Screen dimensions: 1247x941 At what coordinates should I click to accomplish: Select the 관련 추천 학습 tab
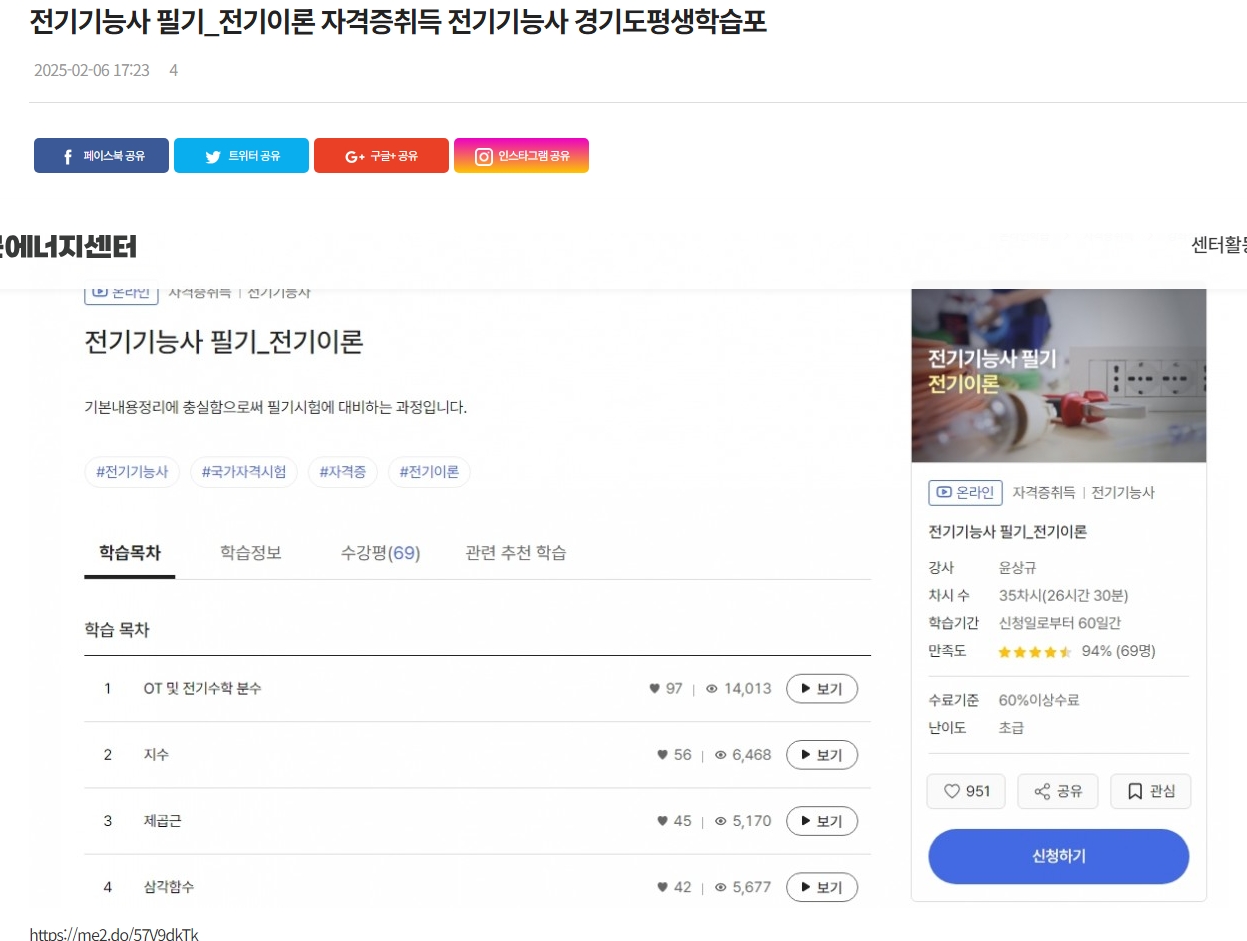pos(516,553)
